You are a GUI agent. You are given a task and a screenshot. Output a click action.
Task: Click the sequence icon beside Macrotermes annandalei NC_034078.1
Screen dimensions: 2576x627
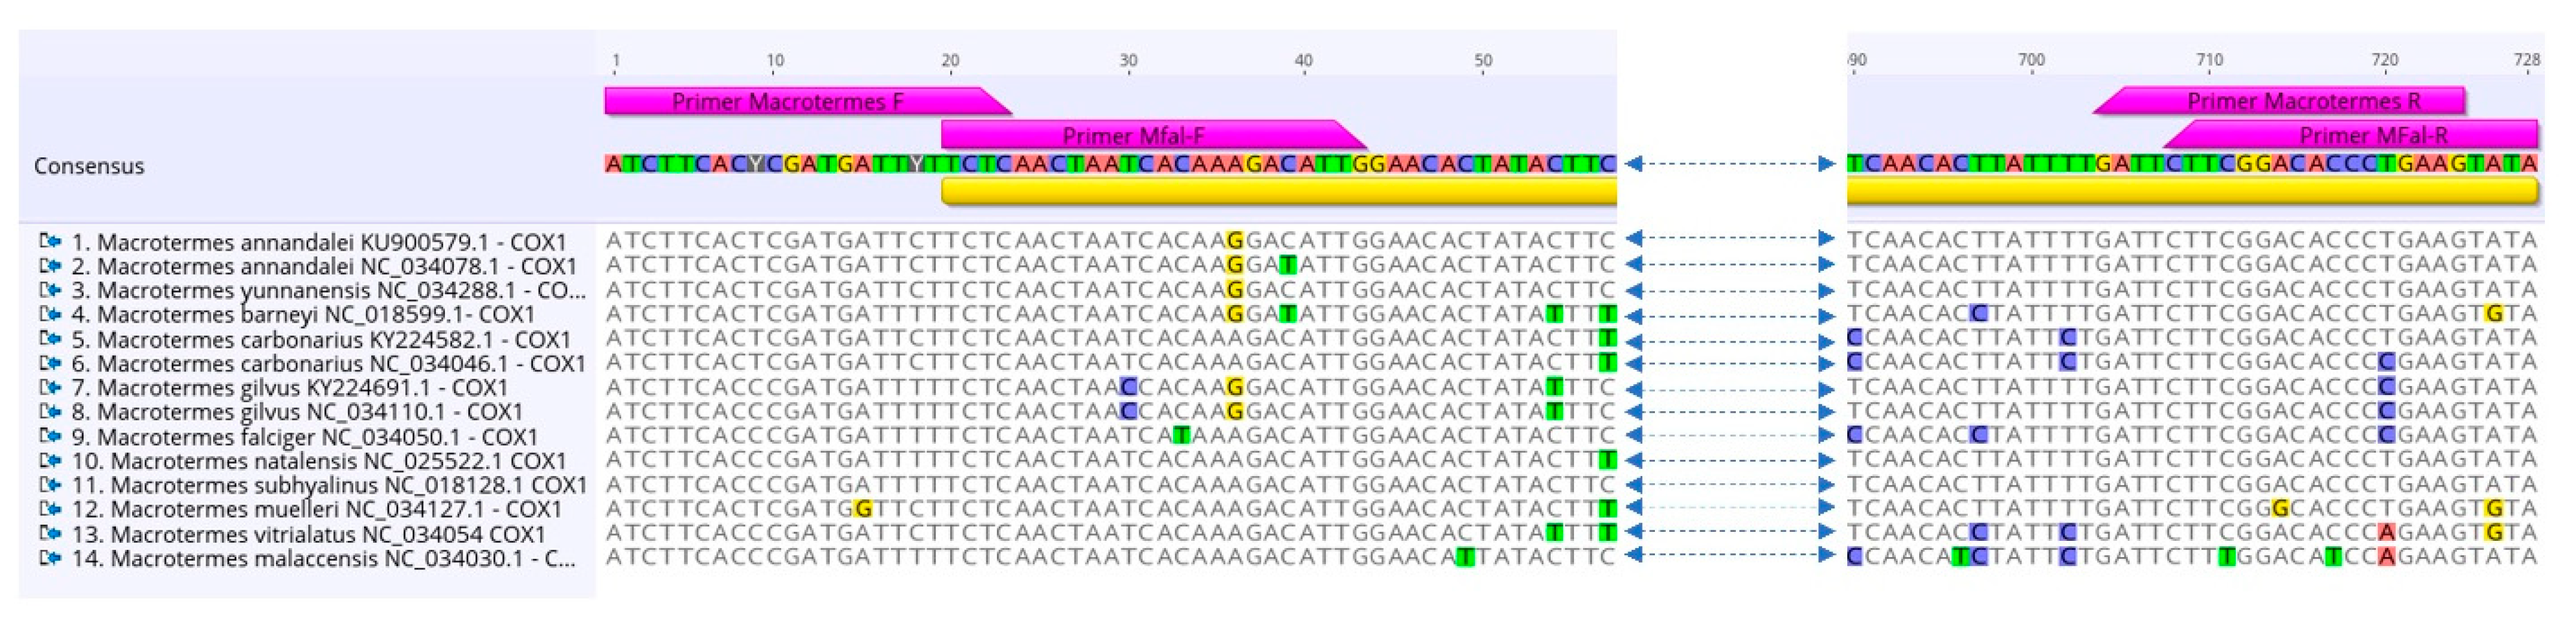tap(50, 265)
